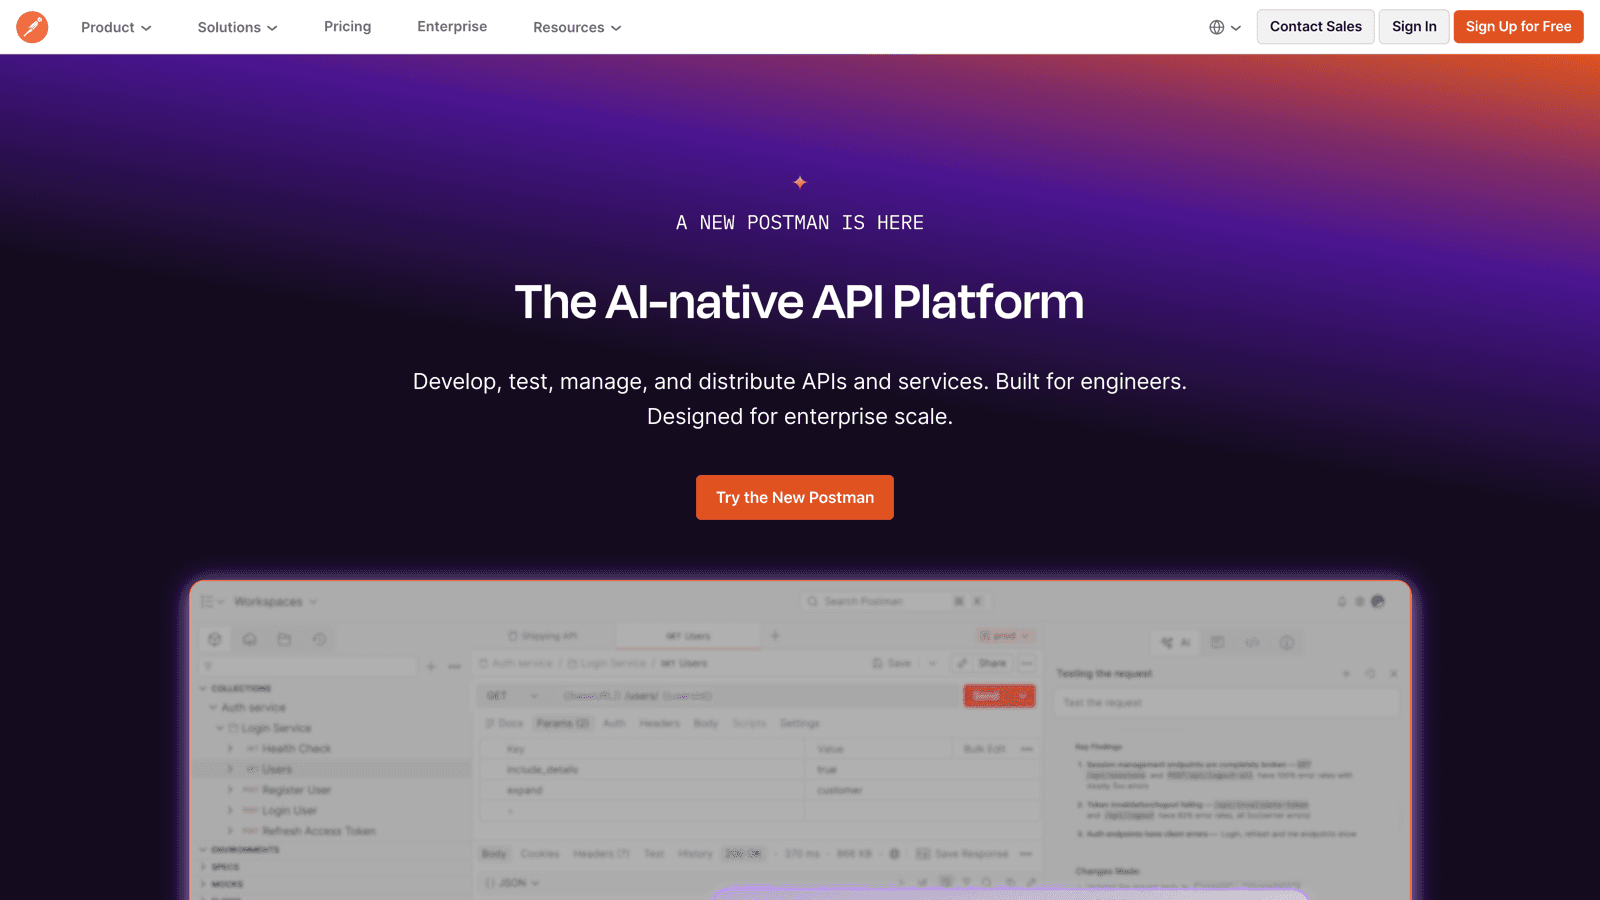Viewport: 1600px width, 900px height.
Task: Click the Search Postman field in the preview
Action: point(896,601)
